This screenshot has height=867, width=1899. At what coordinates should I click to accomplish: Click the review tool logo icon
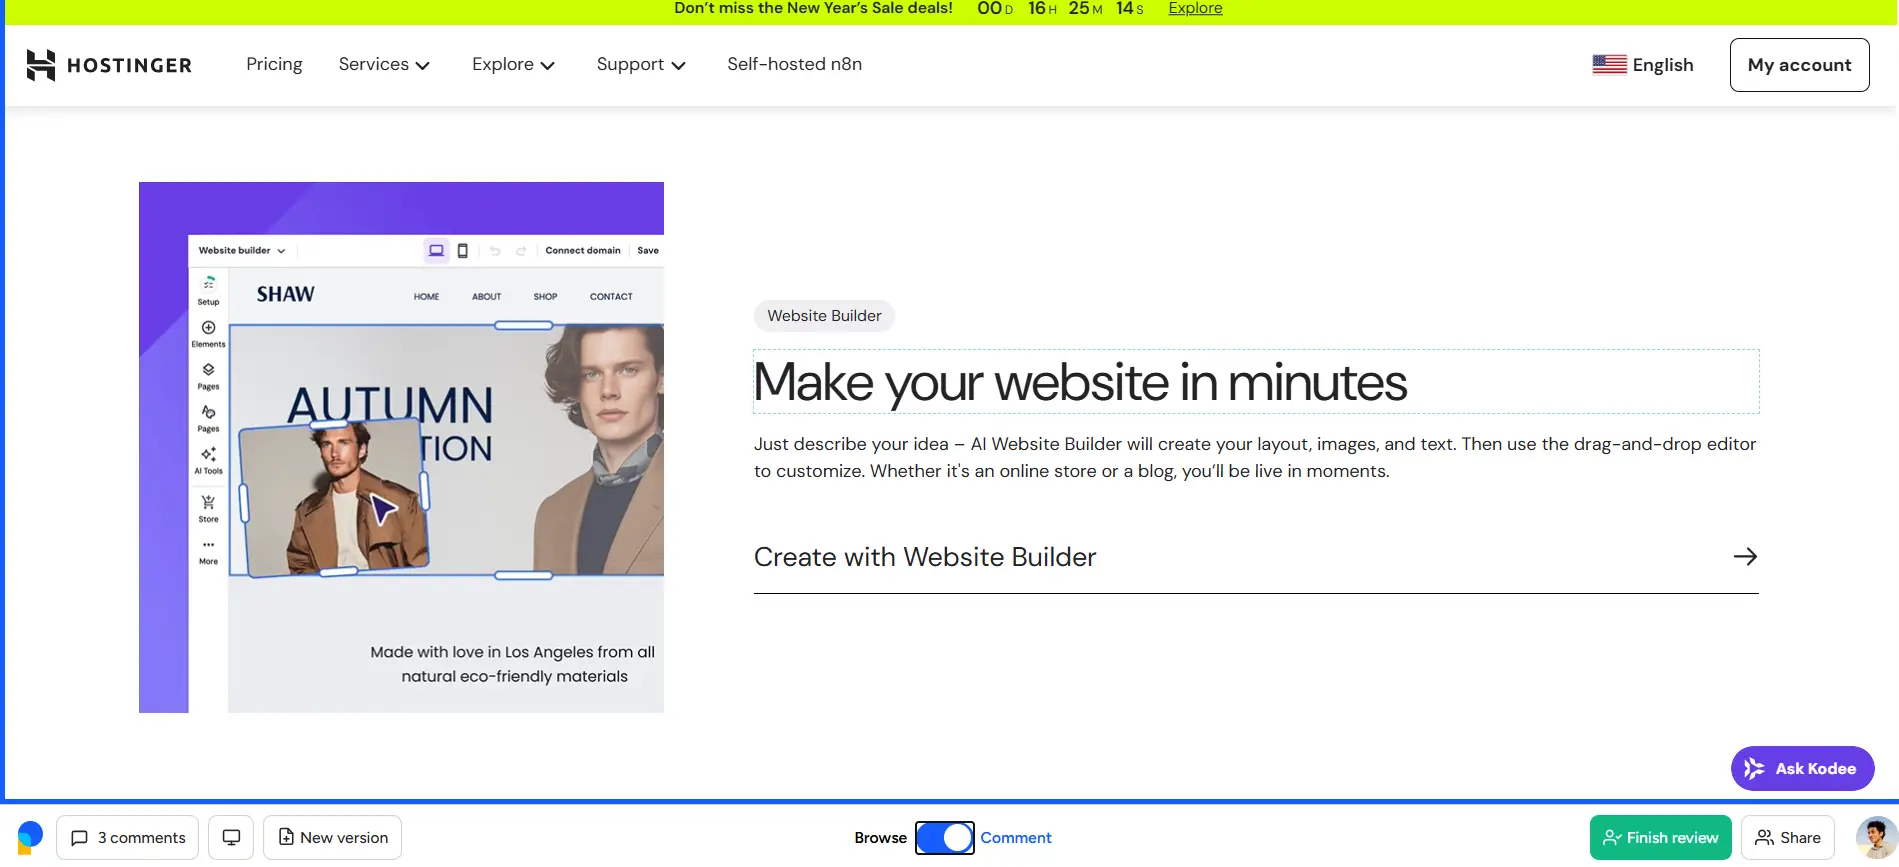point(30,838)
